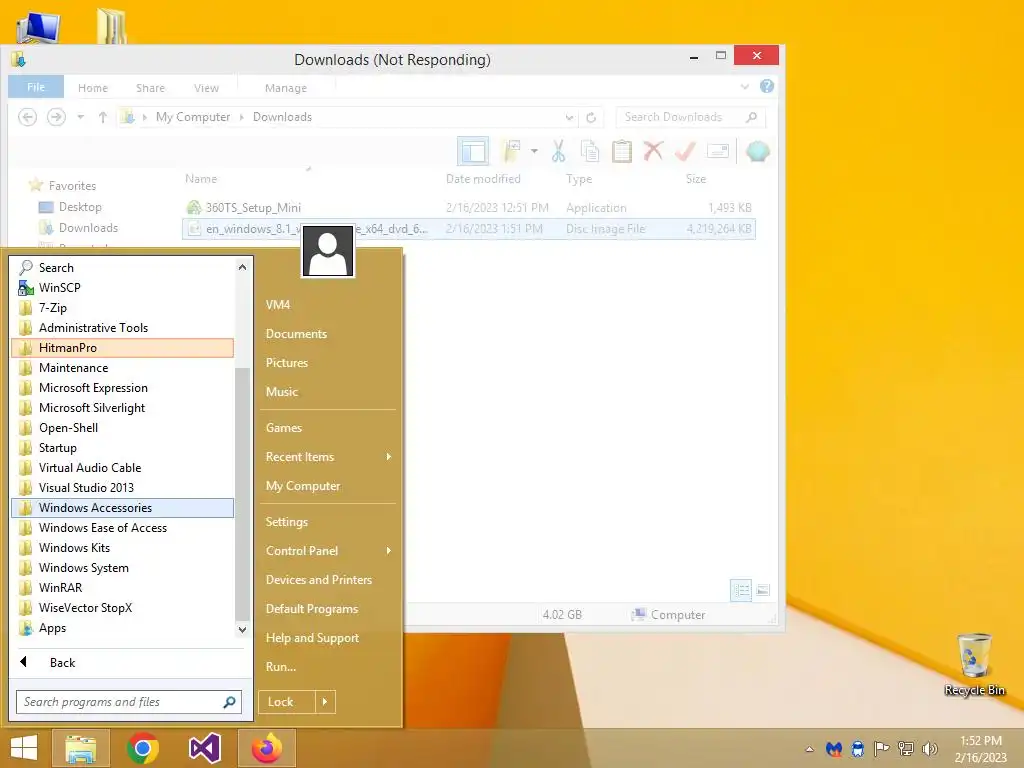
Task: Click the checkmark properties icon in toolbar
Action: click(x=684, y=152)
